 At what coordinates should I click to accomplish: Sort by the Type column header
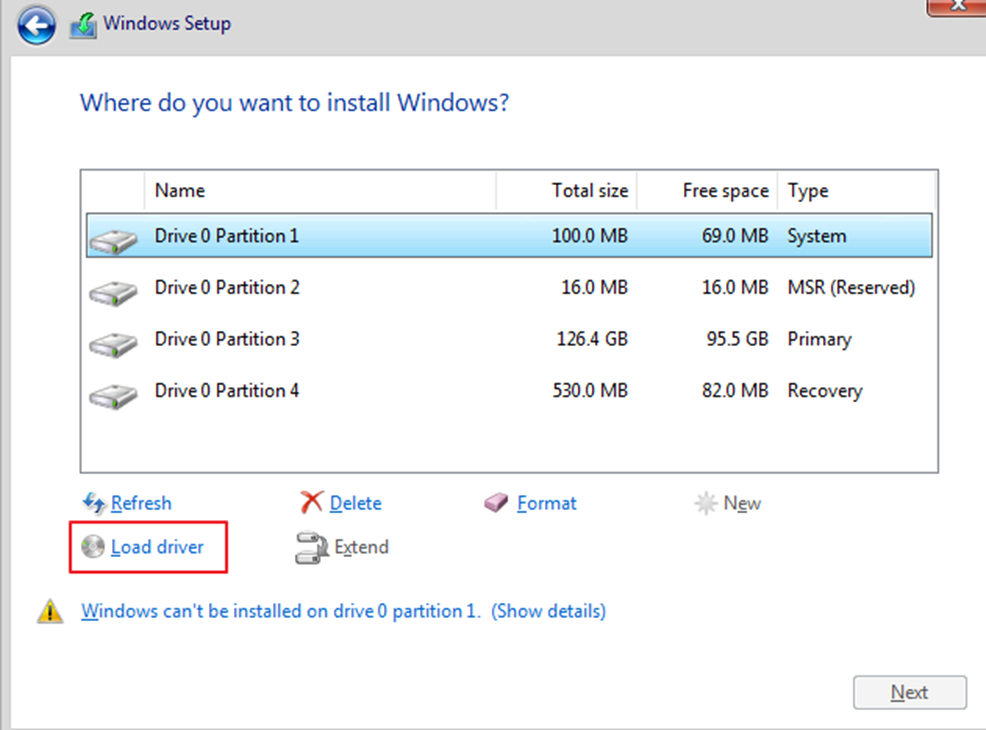click(x=856, y=191)
